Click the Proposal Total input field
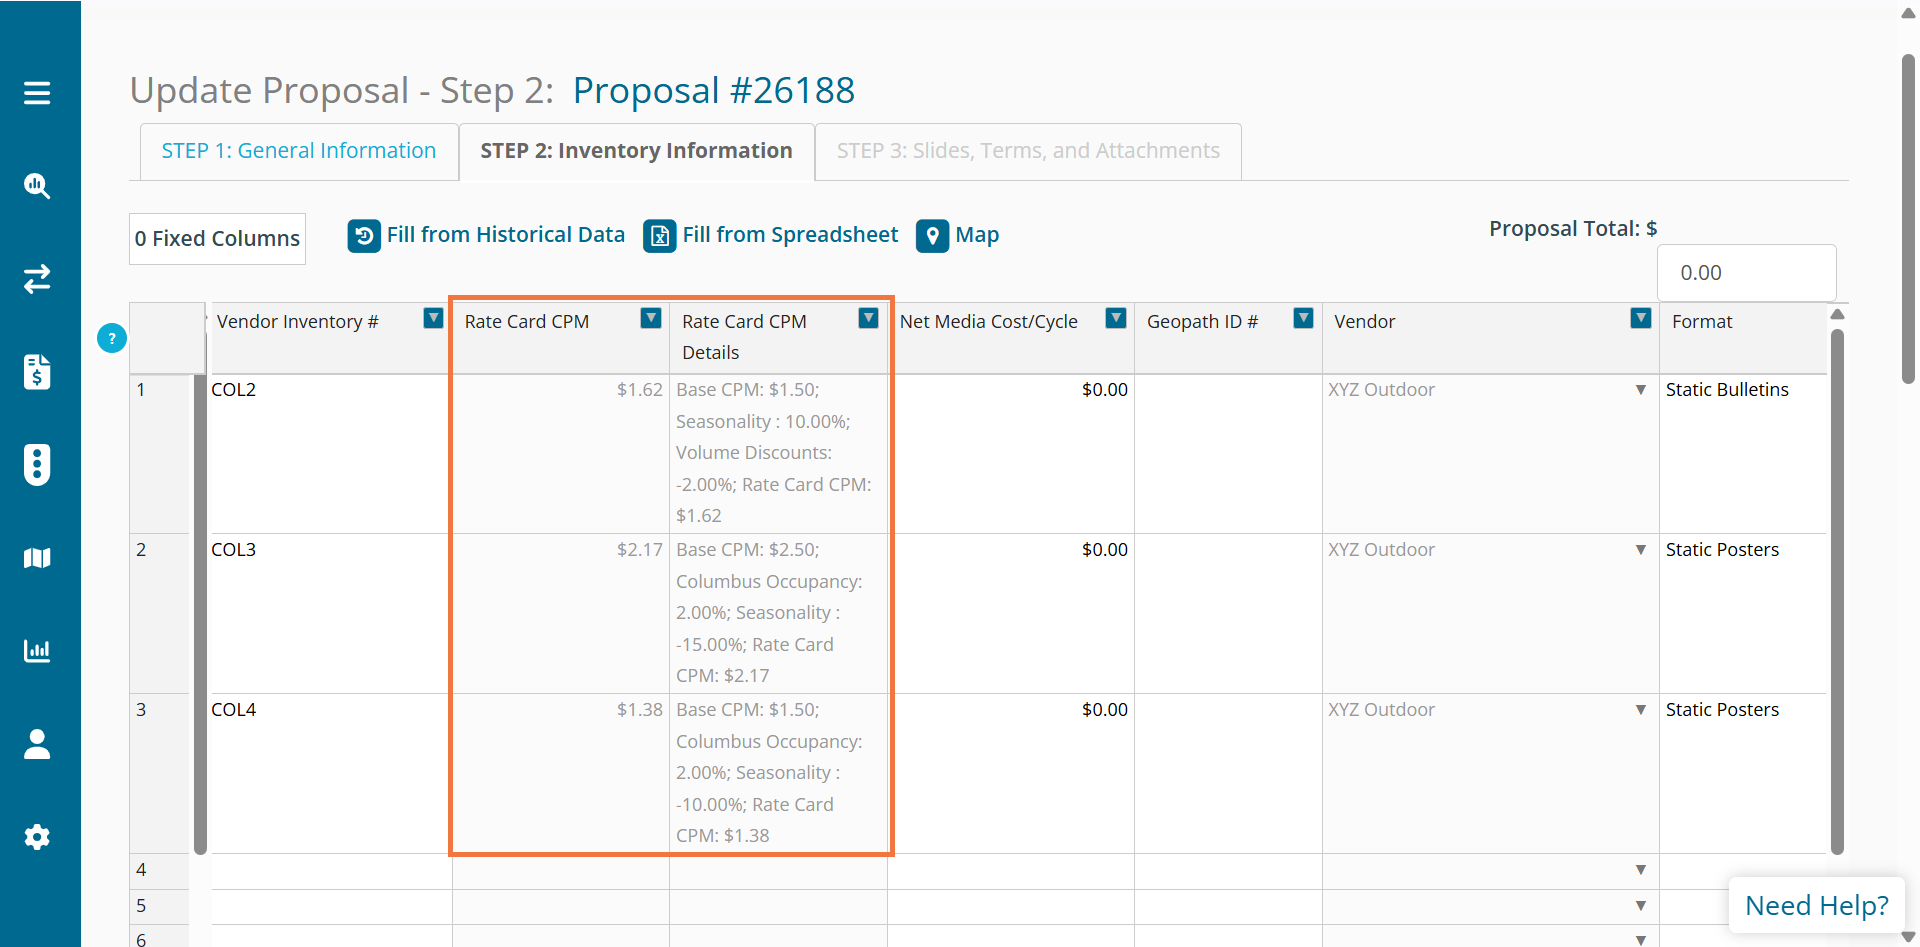 tap(1746, 273)
